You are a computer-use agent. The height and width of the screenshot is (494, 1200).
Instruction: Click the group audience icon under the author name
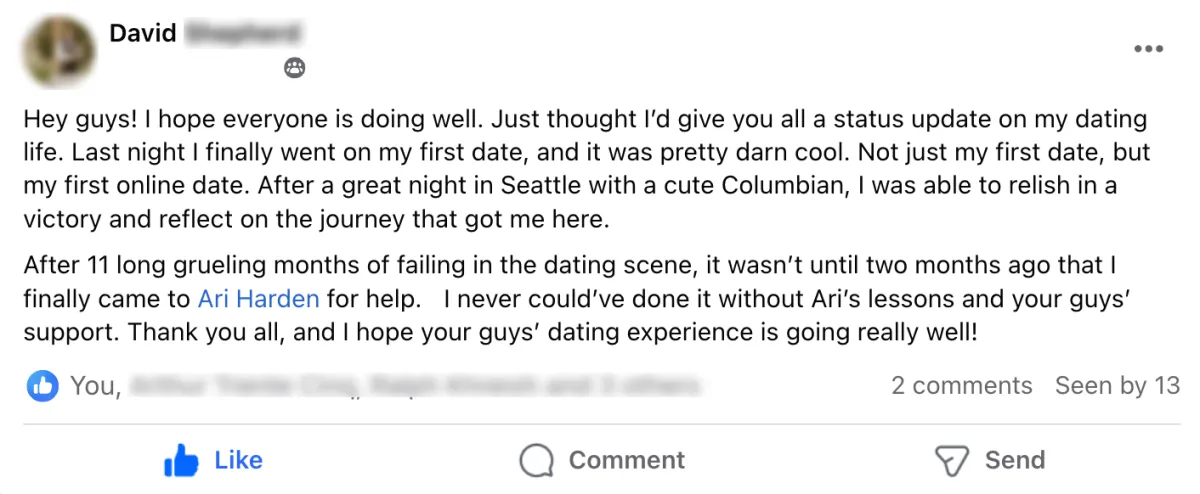click(x=294, y=68)
